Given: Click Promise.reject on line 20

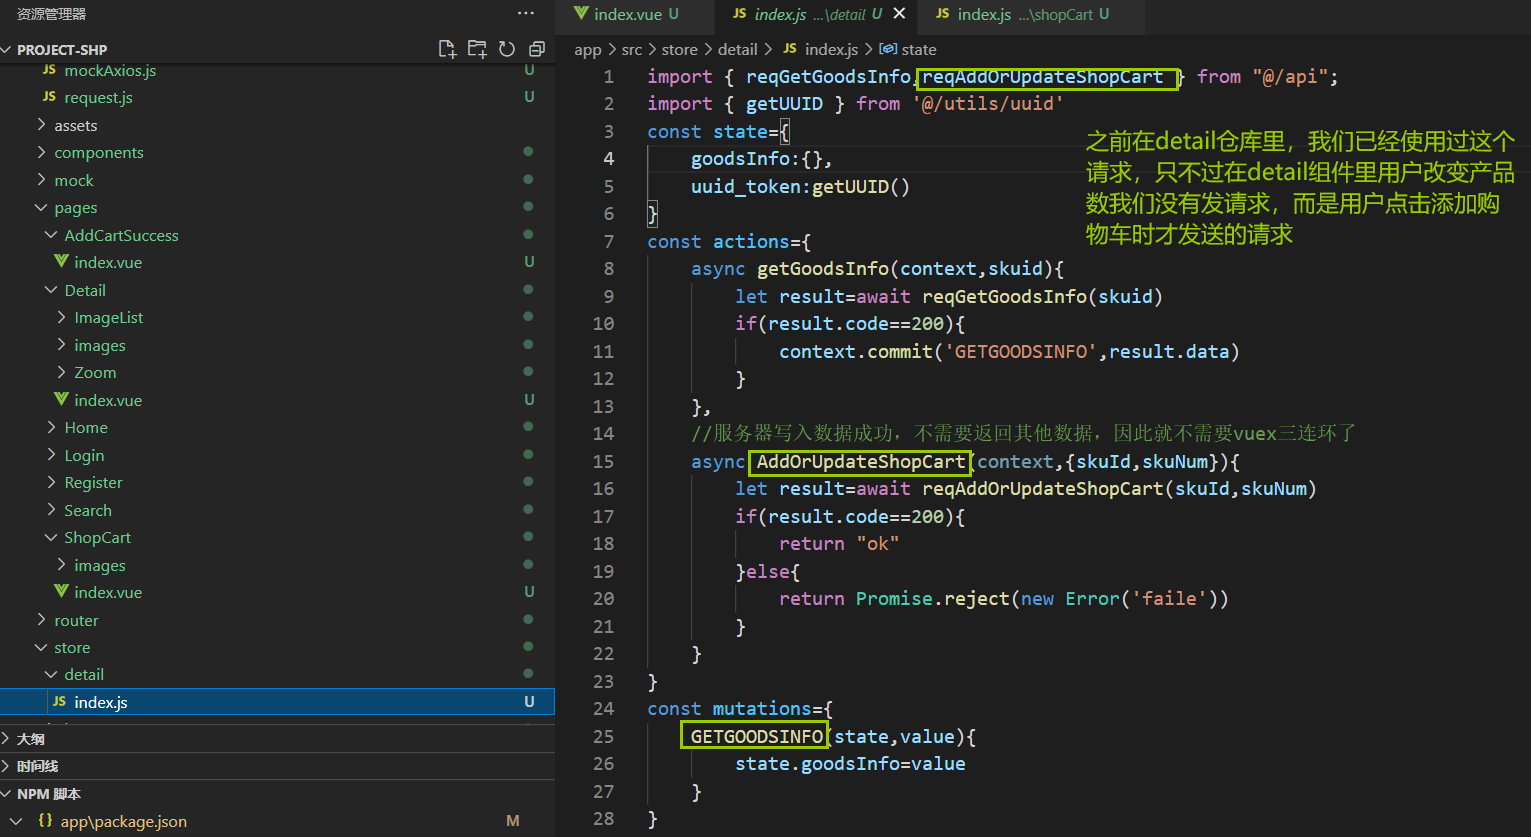Looking at the screenshot, I should [933, 598].
